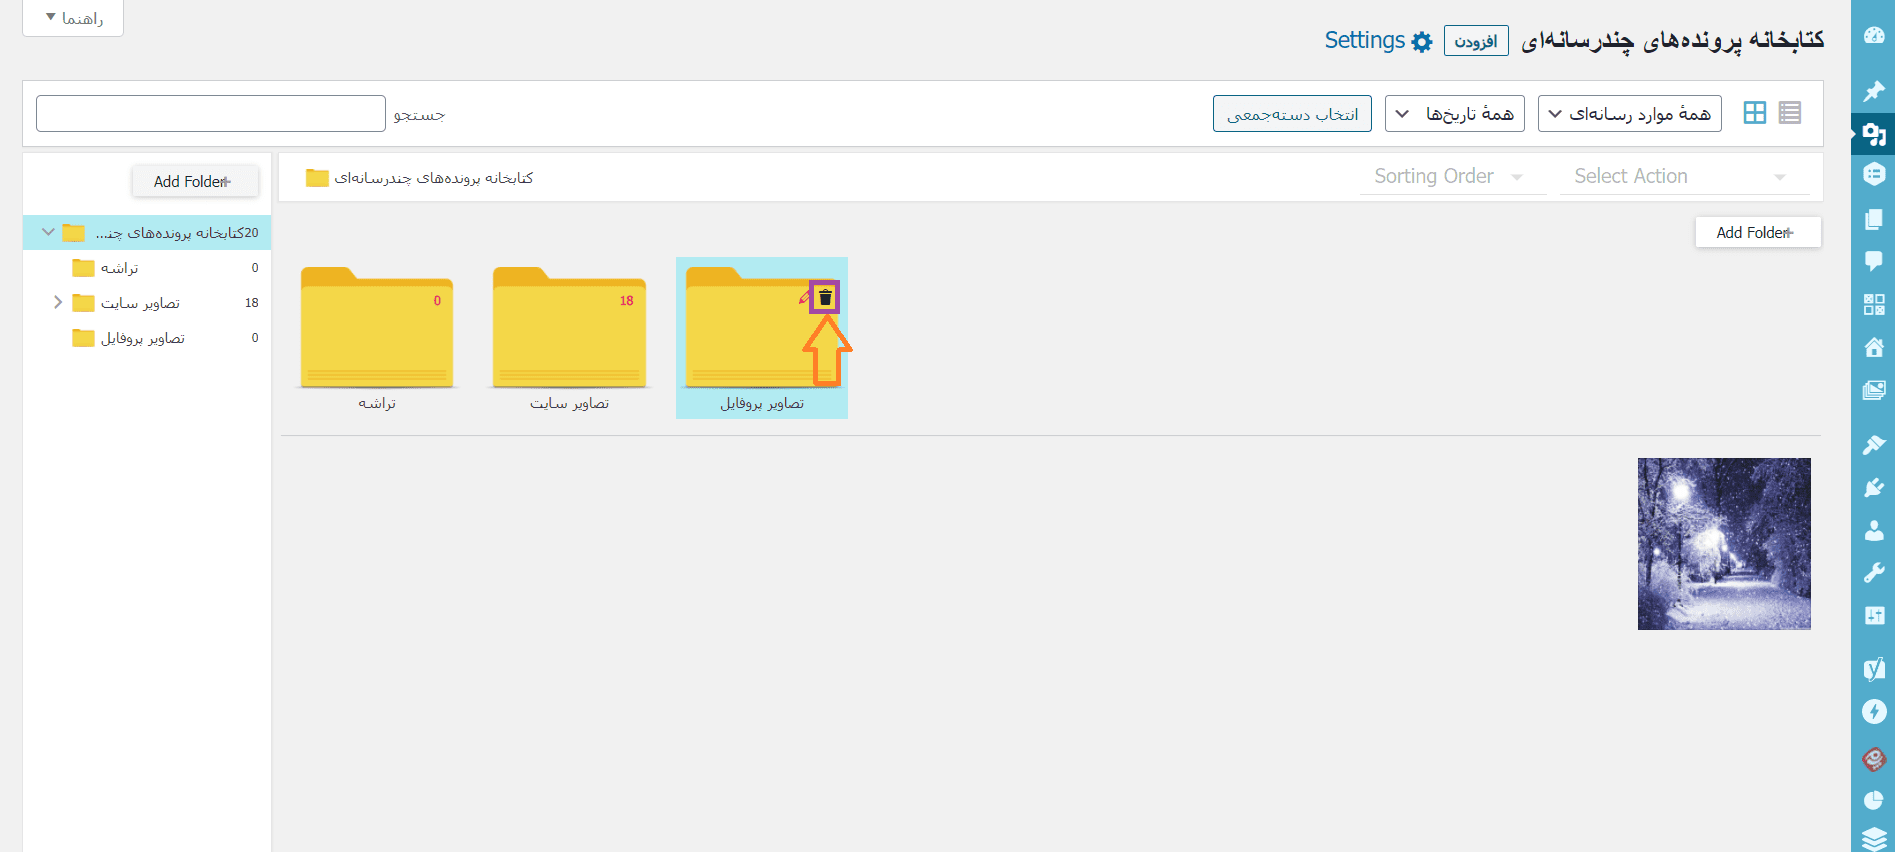
Task: Open the Appearance paintbrush icon in sidebar
Action: coord(1874,445)
